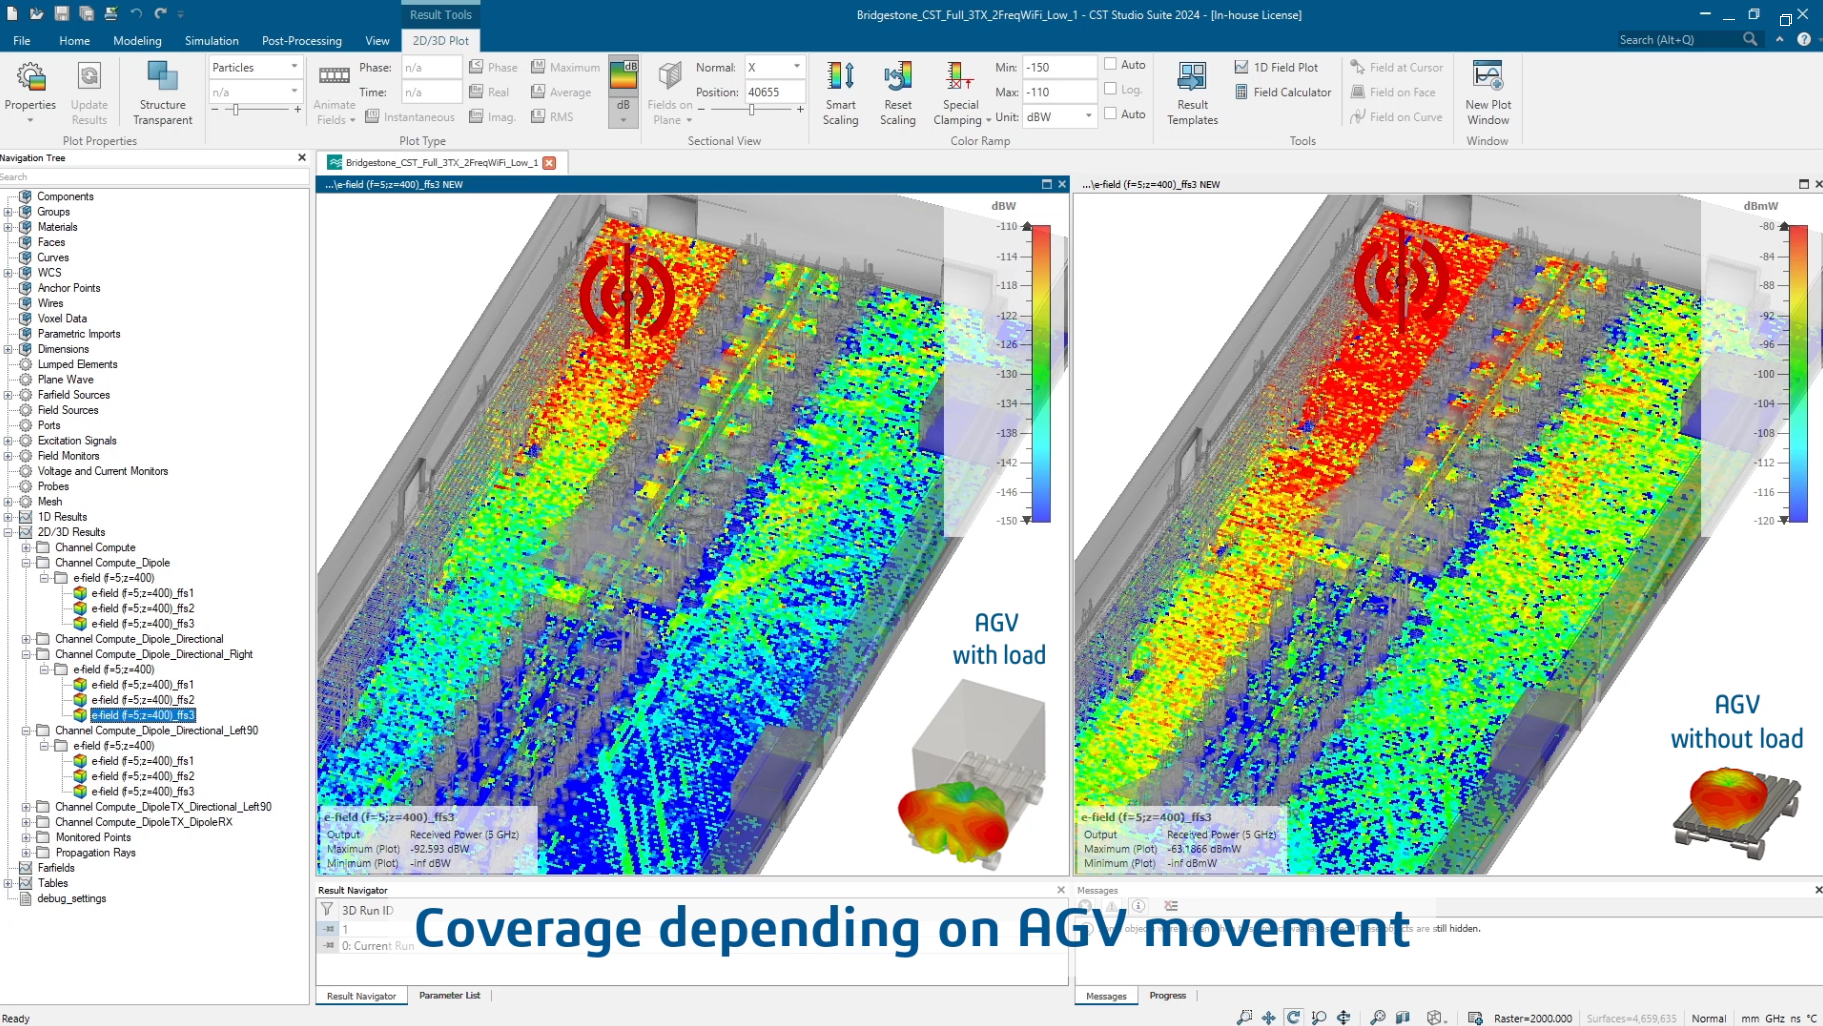
Task: Switch to the Parameter List tab
Action: click(449, 996)
